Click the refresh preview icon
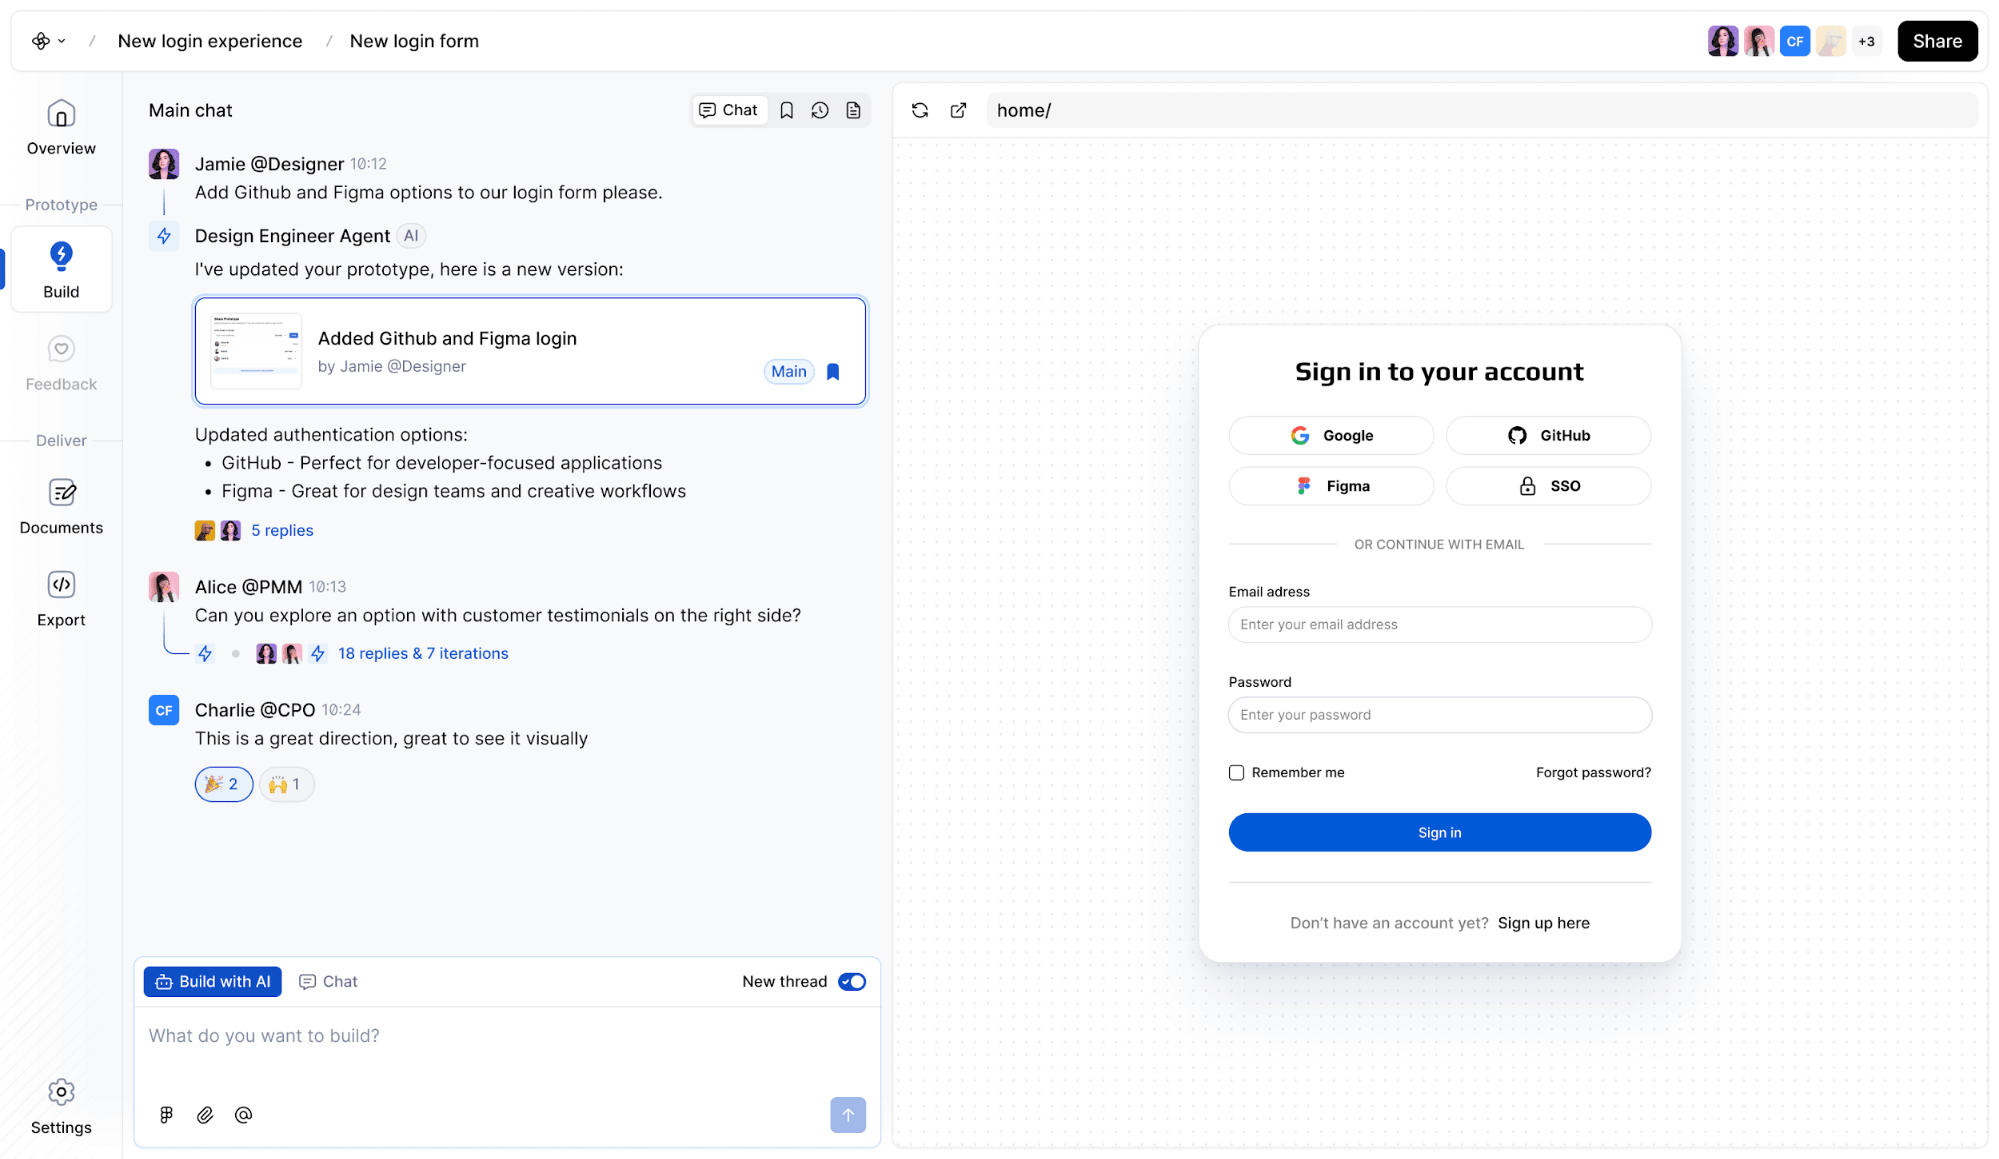This screenshot has height=1159, width=1999. 920,110
